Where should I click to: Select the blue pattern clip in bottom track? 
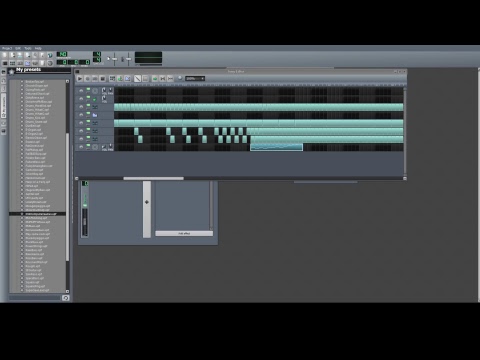(276, 147)
